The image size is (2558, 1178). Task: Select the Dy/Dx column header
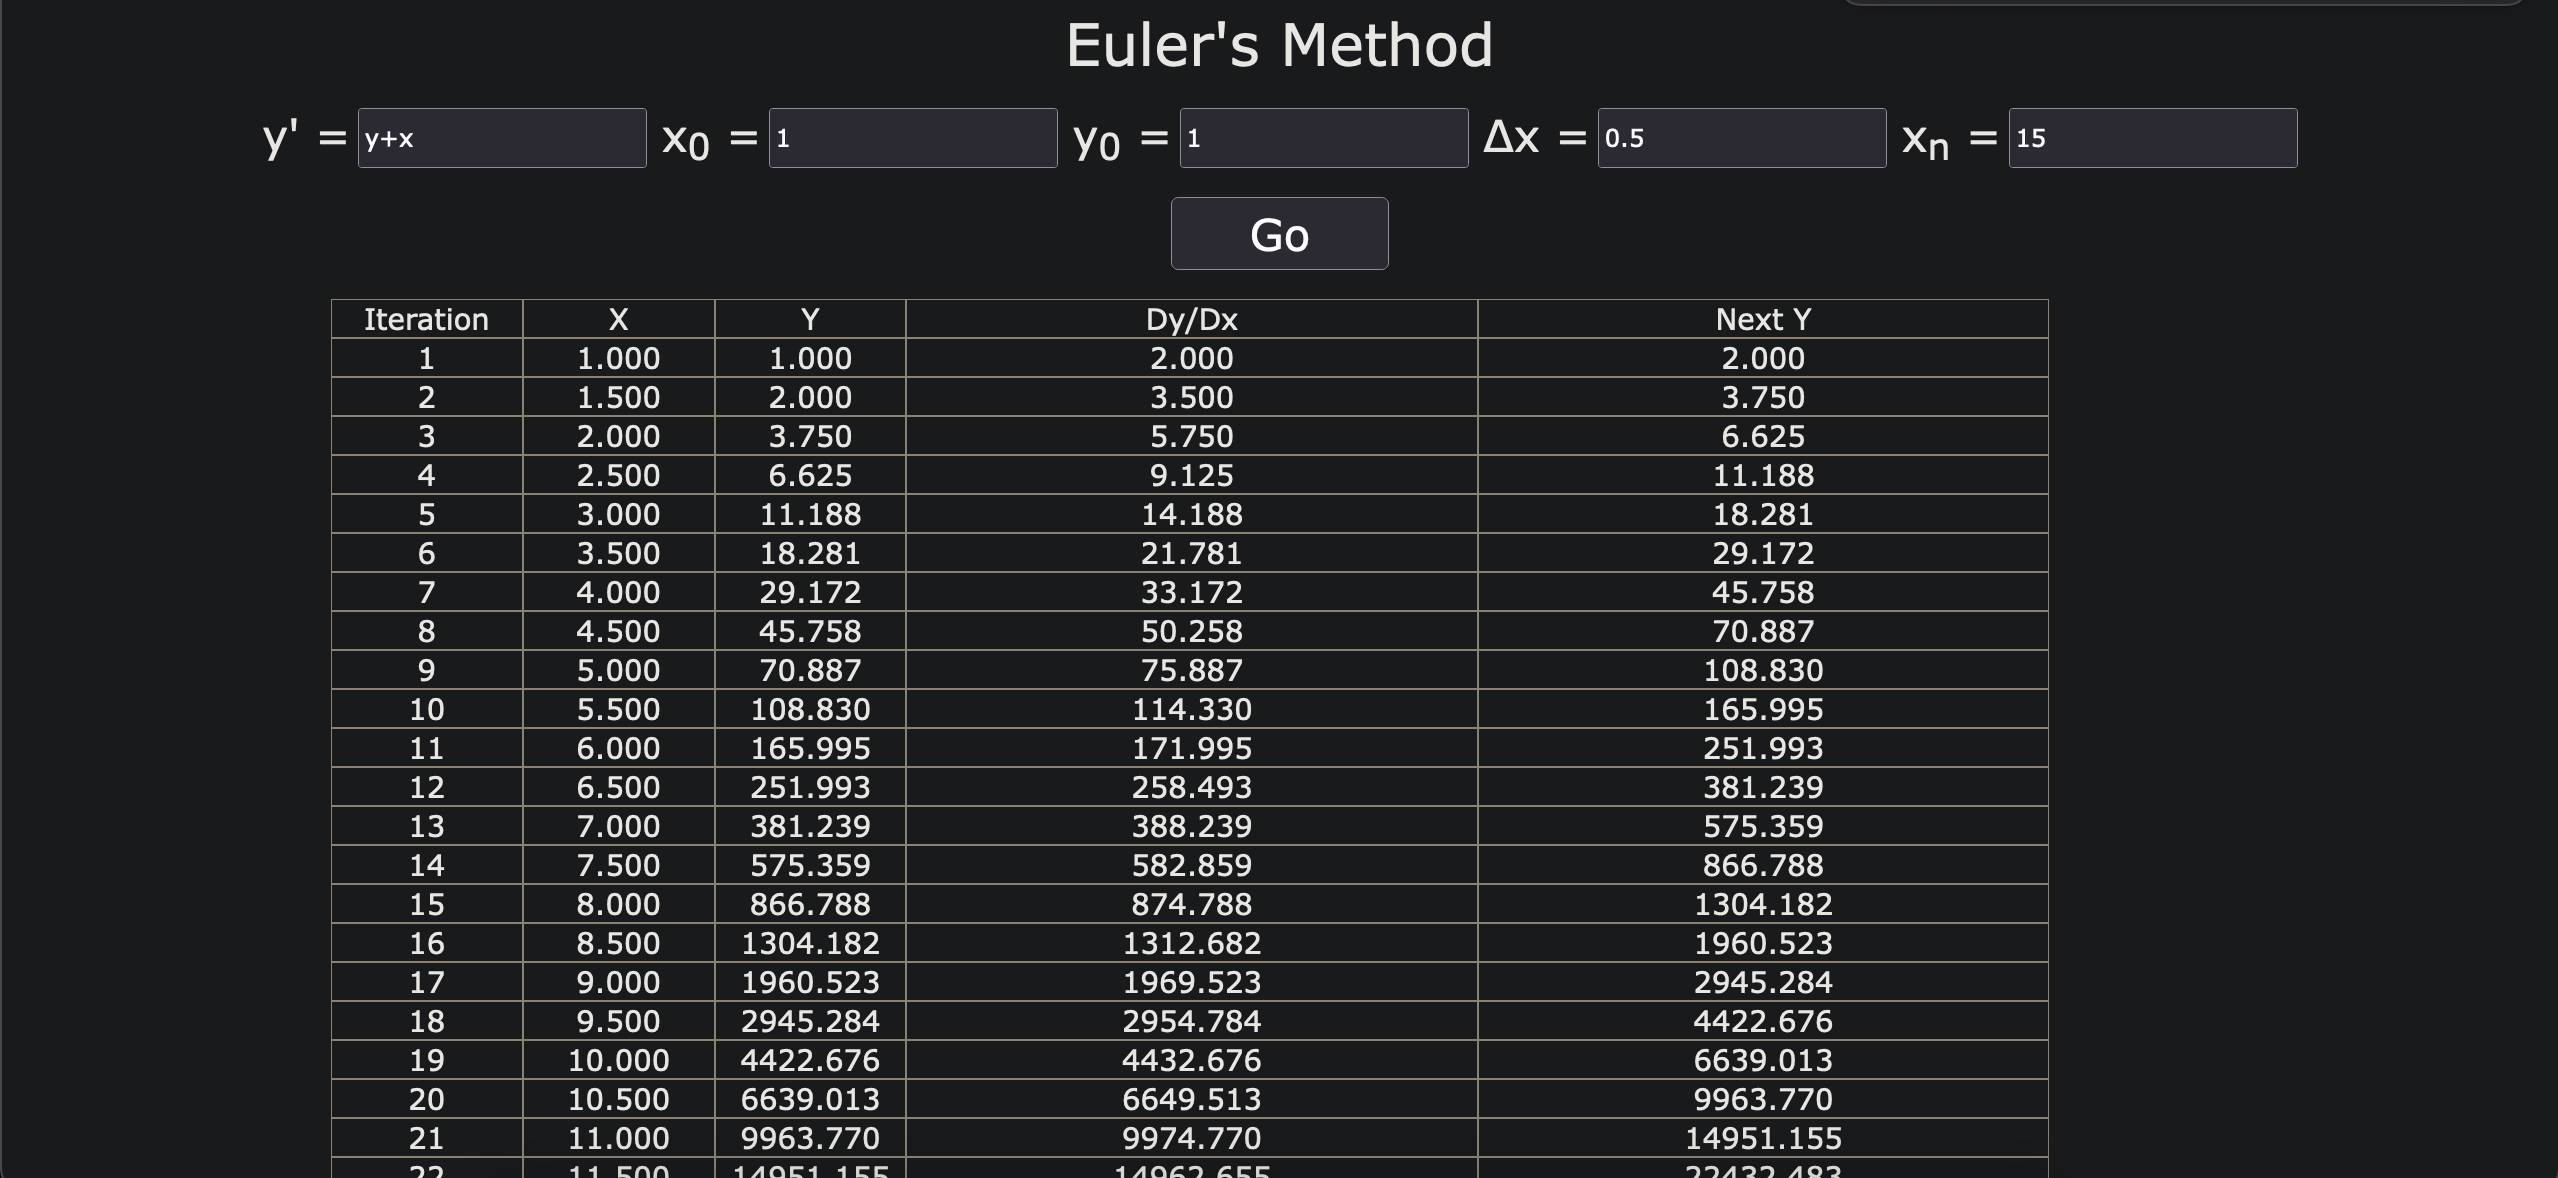coord(1190,318)
